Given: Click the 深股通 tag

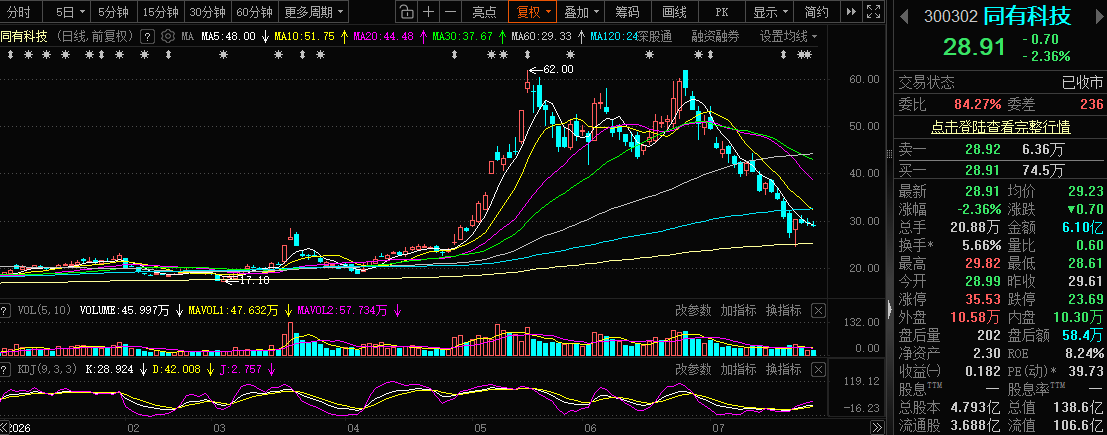Looking at the screenshot, I should [x=655, y=37].
